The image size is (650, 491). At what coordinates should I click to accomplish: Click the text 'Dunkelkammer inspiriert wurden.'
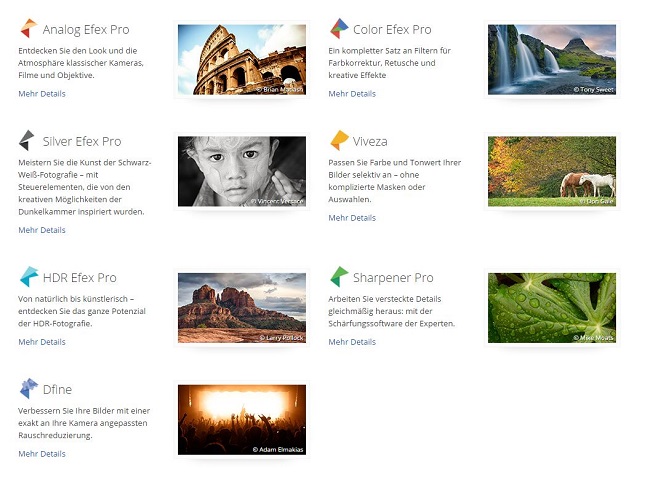click(x=81, y=212)
